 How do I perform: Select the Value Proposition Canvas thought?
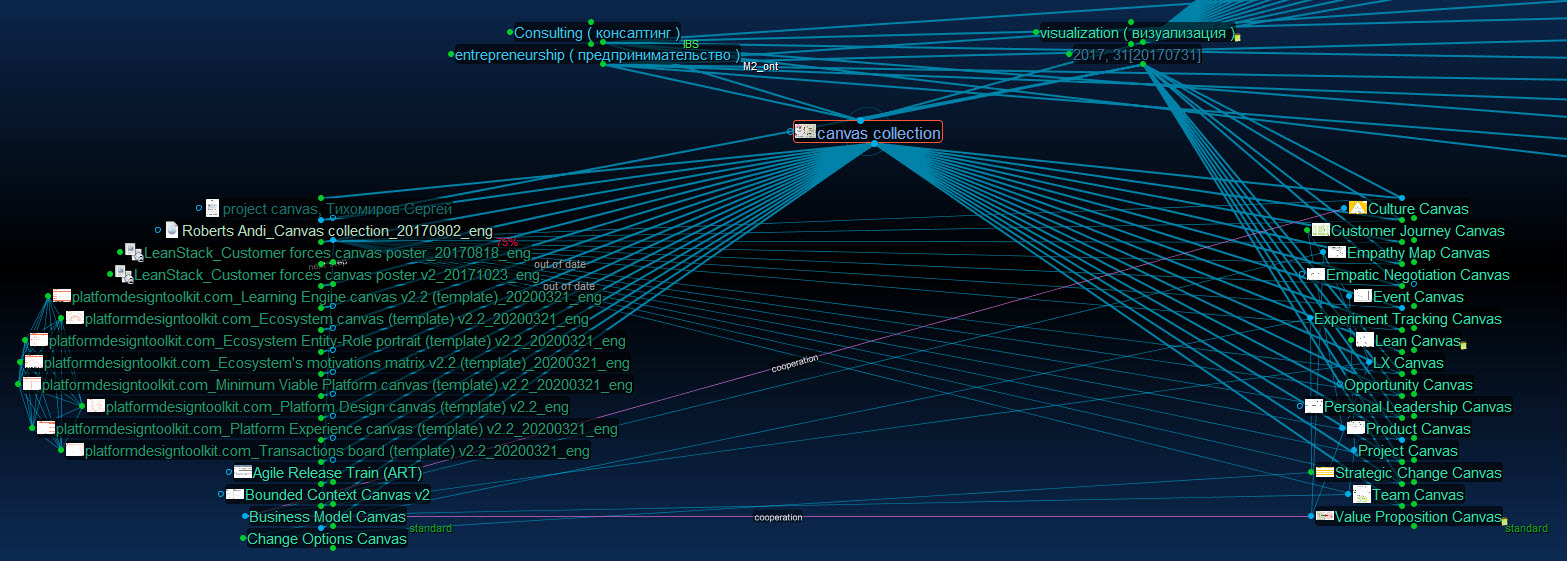[1418, 517]
